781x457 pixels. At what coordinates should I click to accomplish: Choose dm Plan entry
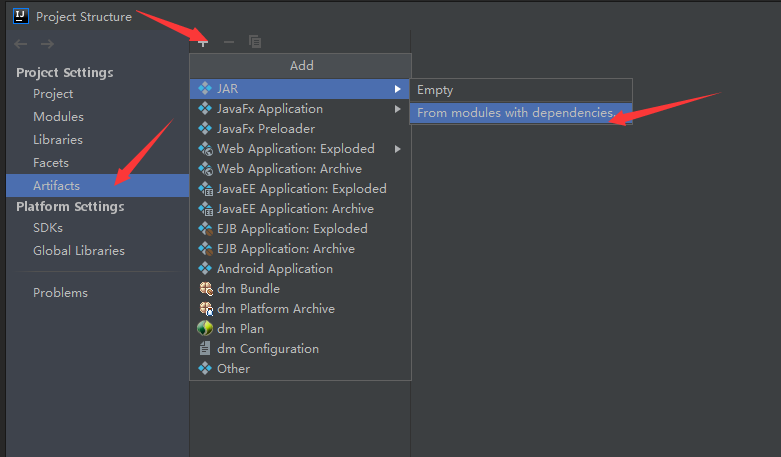point(300,329)
